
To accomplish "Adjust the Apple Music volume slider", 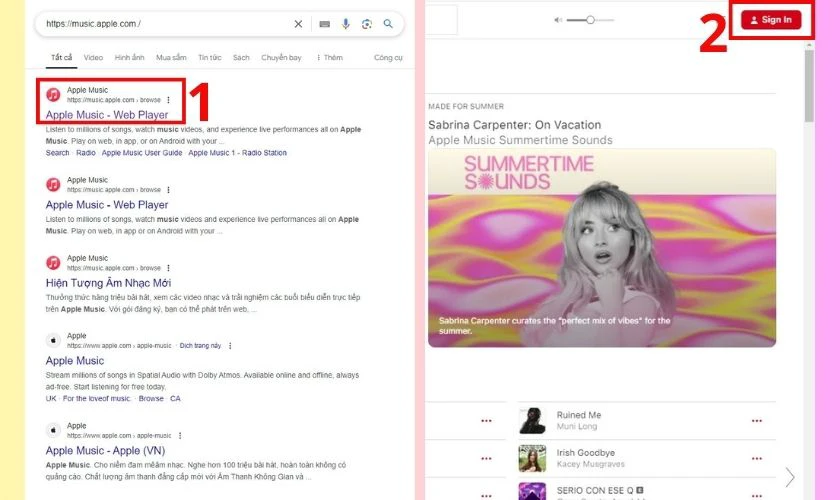I will (x=590, y=20).
